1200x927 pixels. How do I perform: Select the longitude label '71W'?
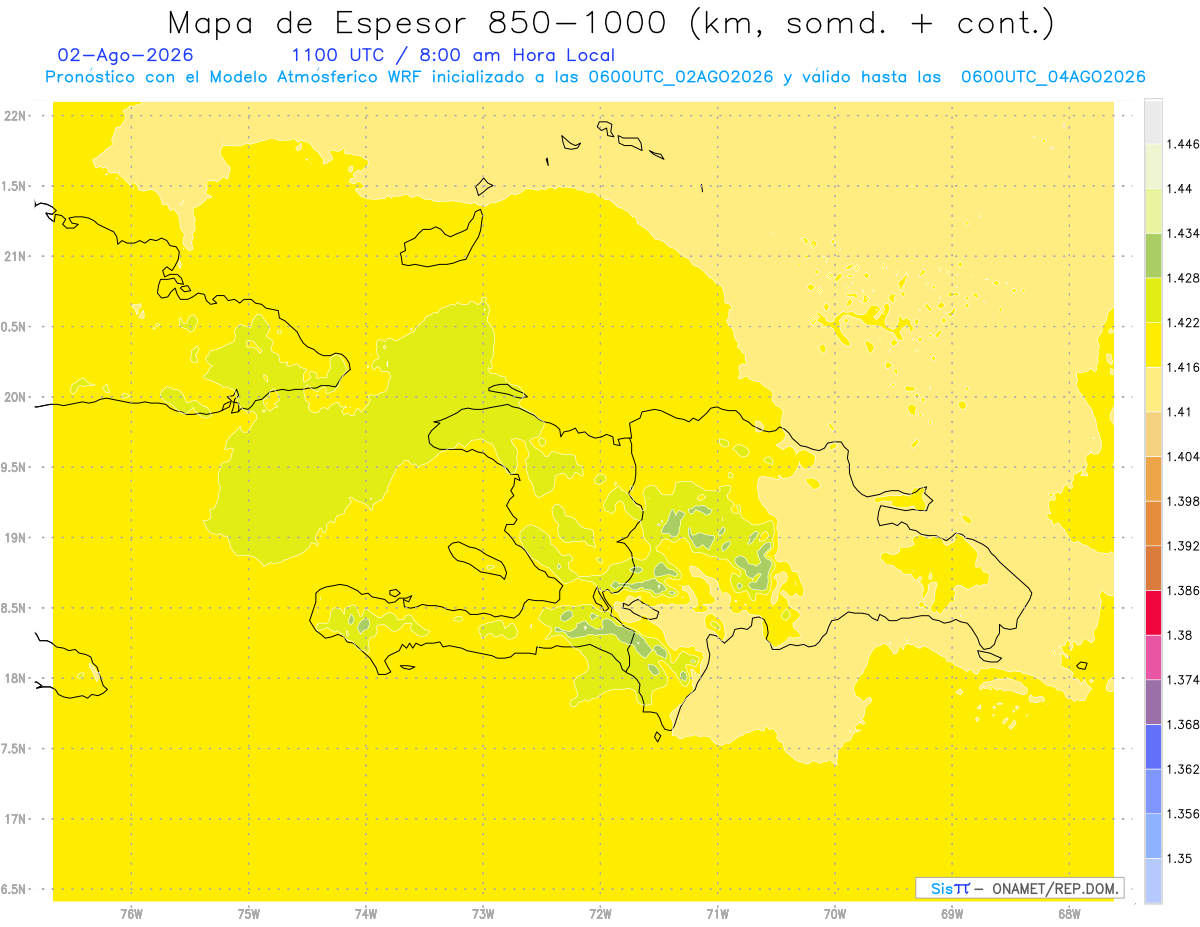pos(717,914)
